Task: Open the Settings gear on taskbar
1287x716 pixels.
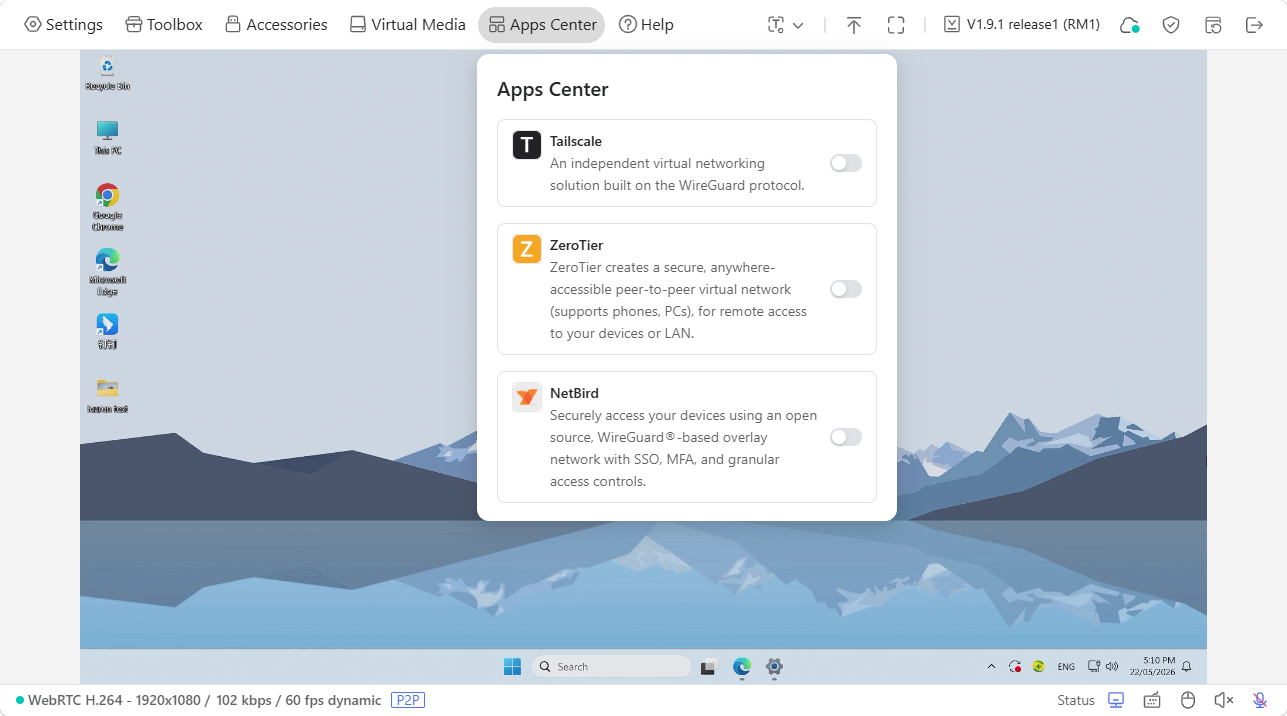Action: (774, 666)
